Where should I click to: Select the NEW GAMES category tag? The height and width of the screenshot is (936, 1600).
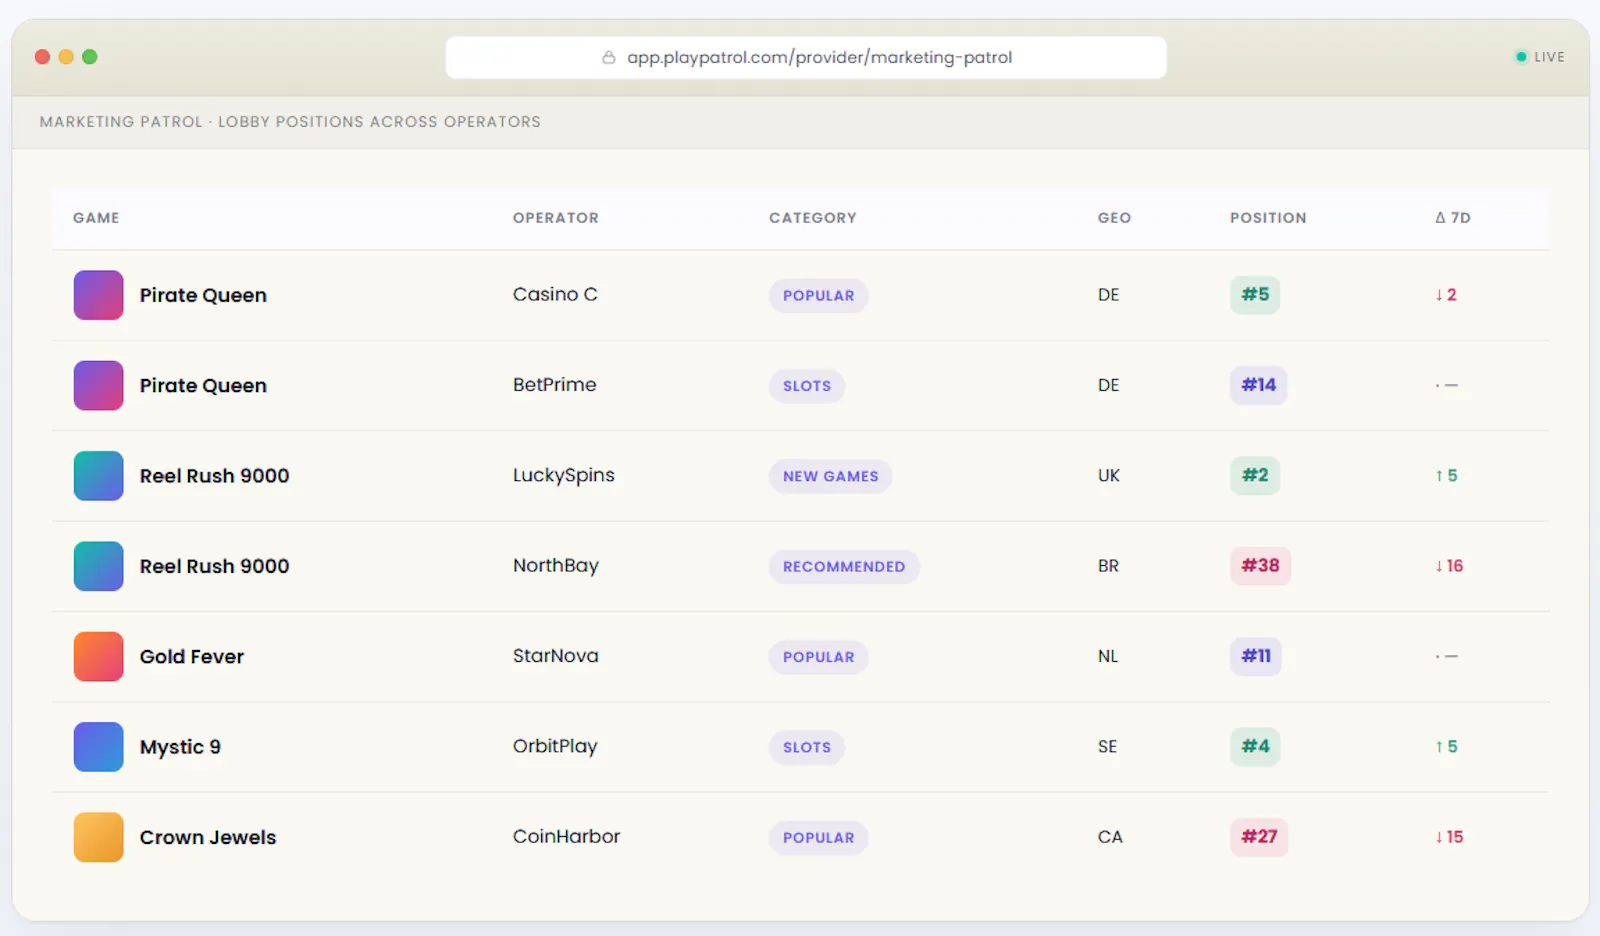point(830,476)
